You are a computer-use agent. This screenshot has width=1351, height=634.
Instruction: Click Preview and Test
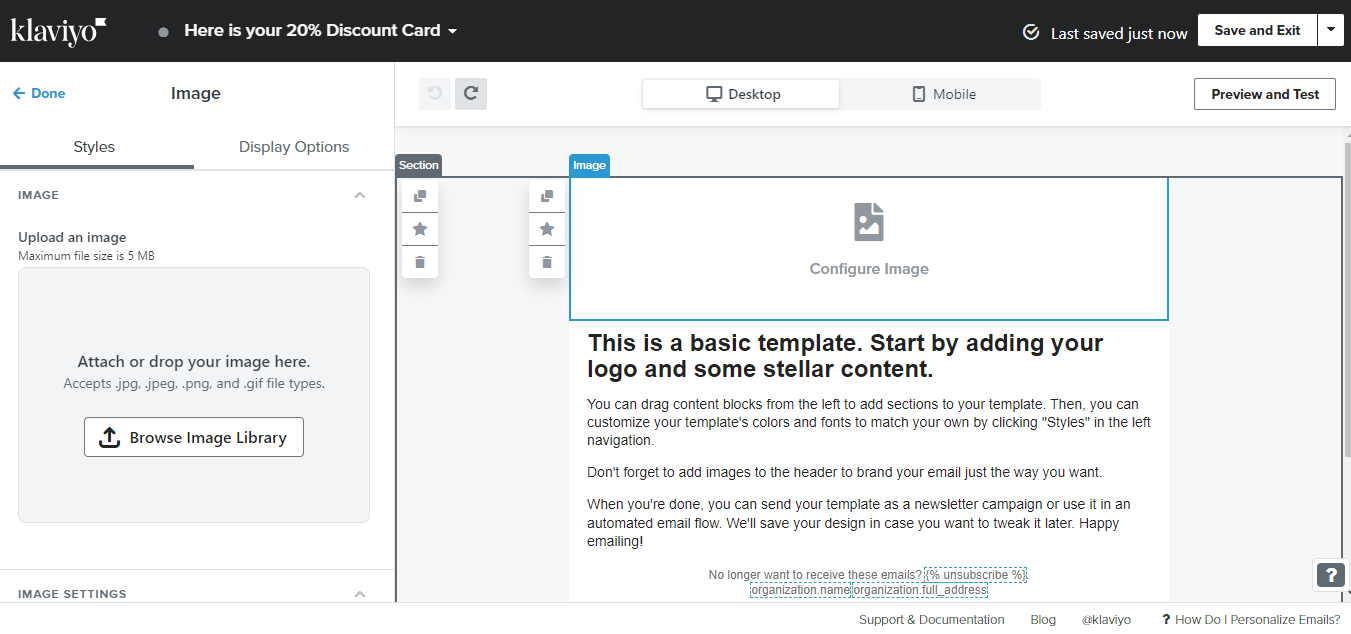(1265, 94)
